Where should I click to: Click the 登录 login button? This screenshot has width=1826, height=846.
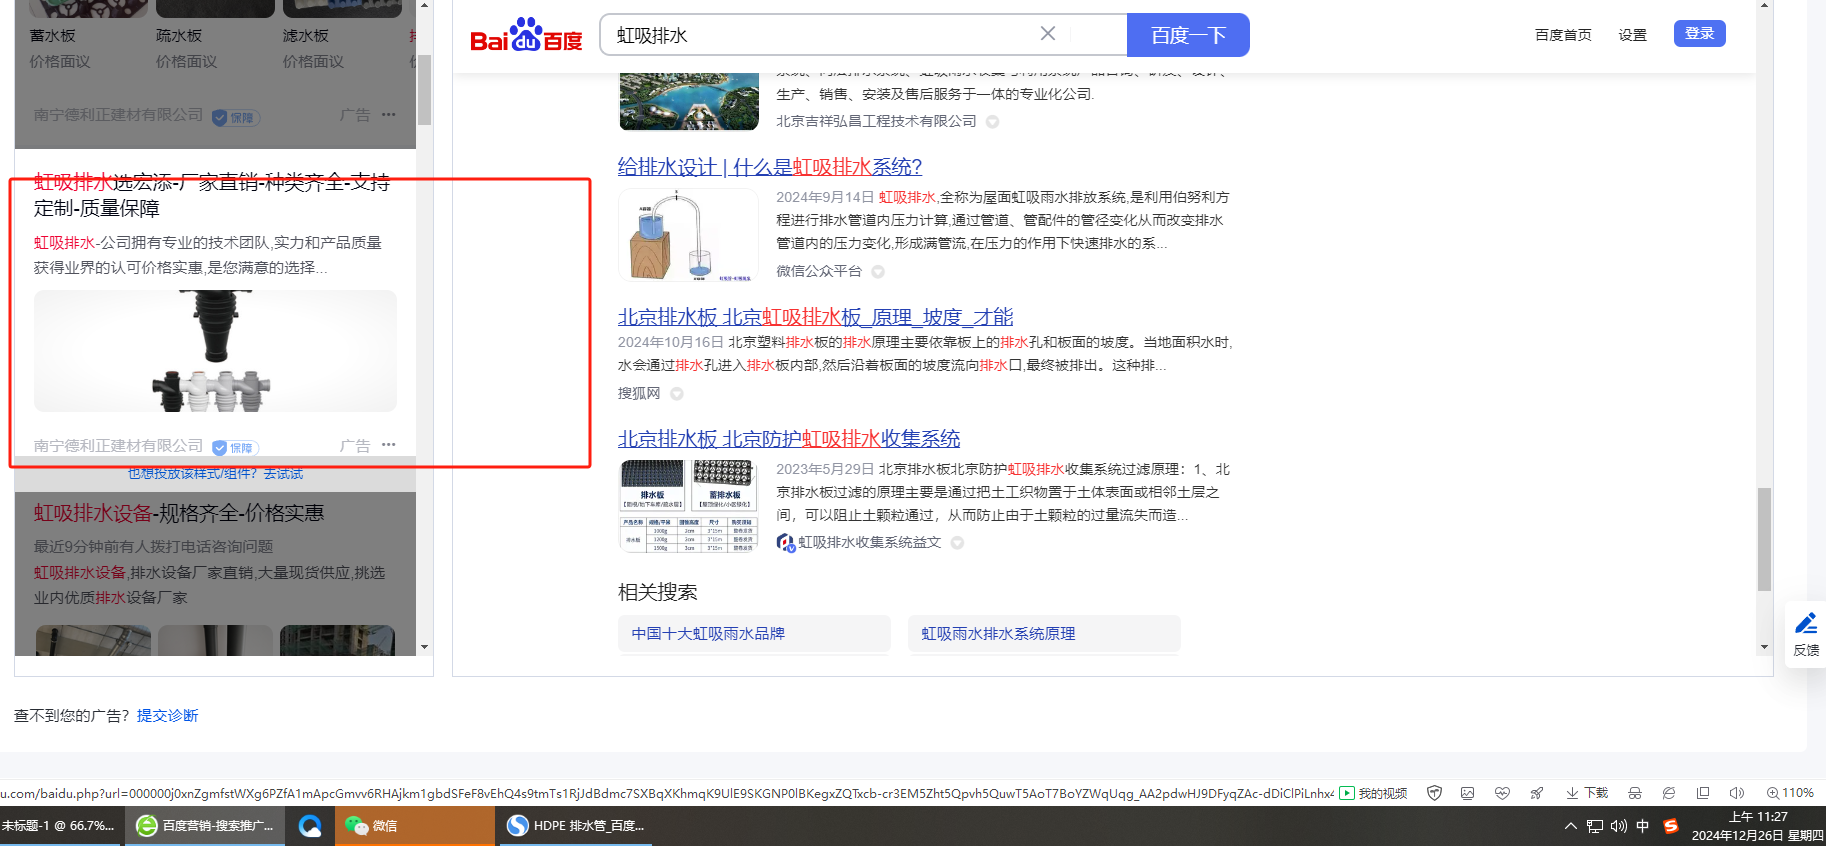click(1699, 34)
